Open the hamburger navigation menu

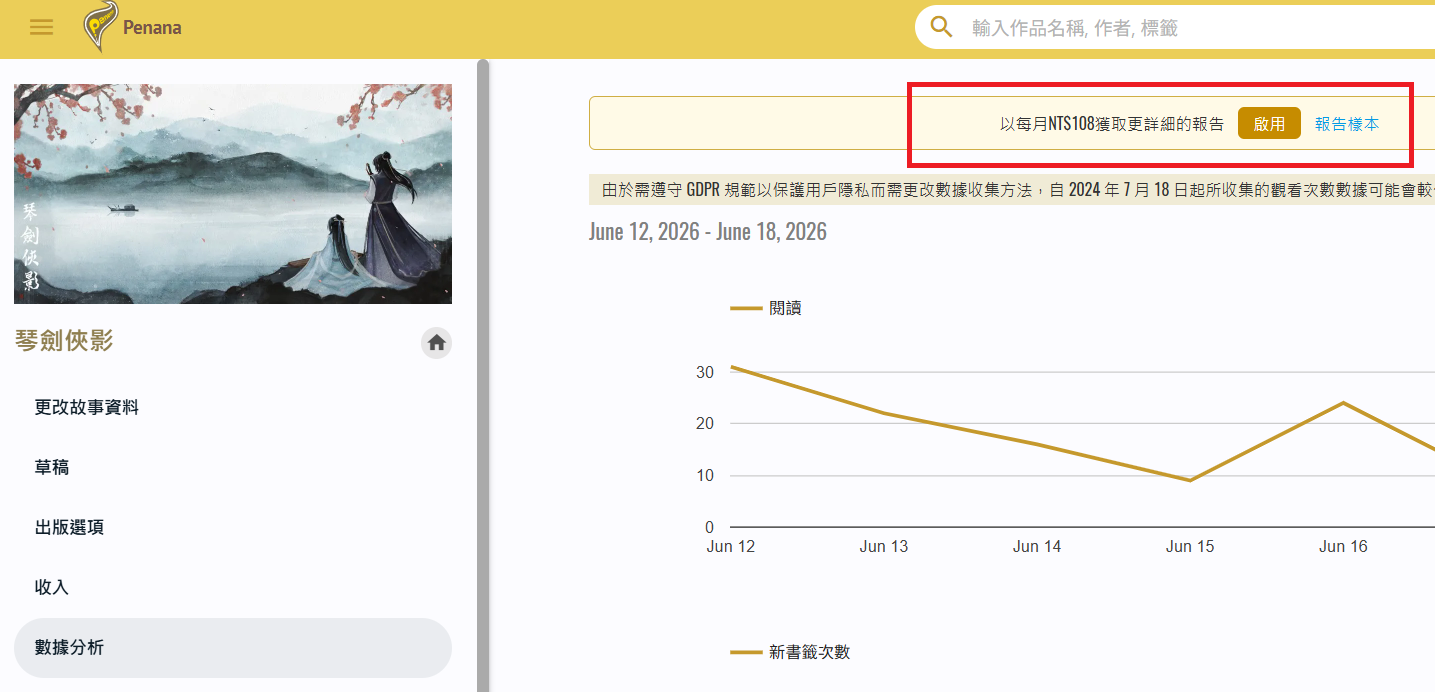click(x=41, y=27)
